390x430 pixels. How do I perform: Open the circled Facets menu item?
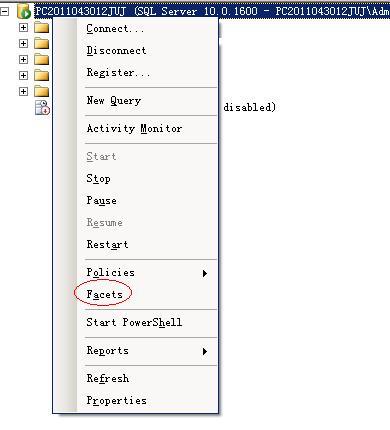[104, 295]
